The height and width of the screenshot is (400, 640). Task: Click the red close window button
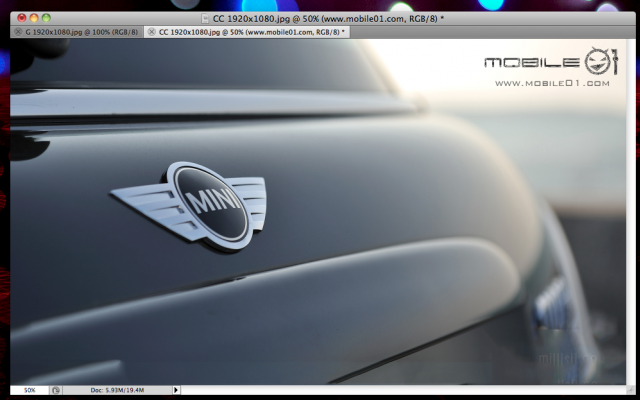[x=22, y=18]
